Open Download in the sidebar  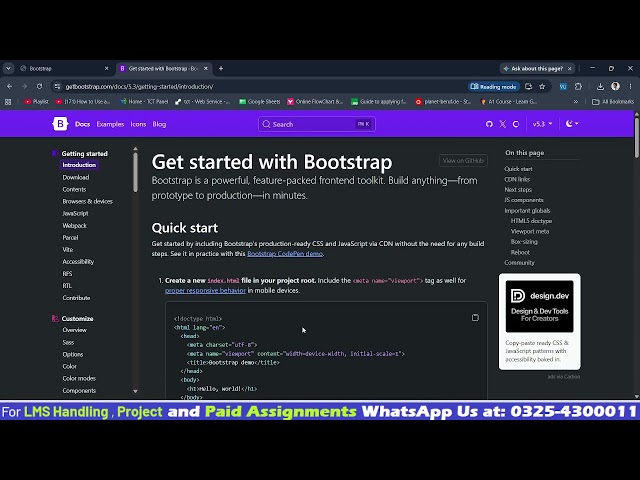[76, 177]
